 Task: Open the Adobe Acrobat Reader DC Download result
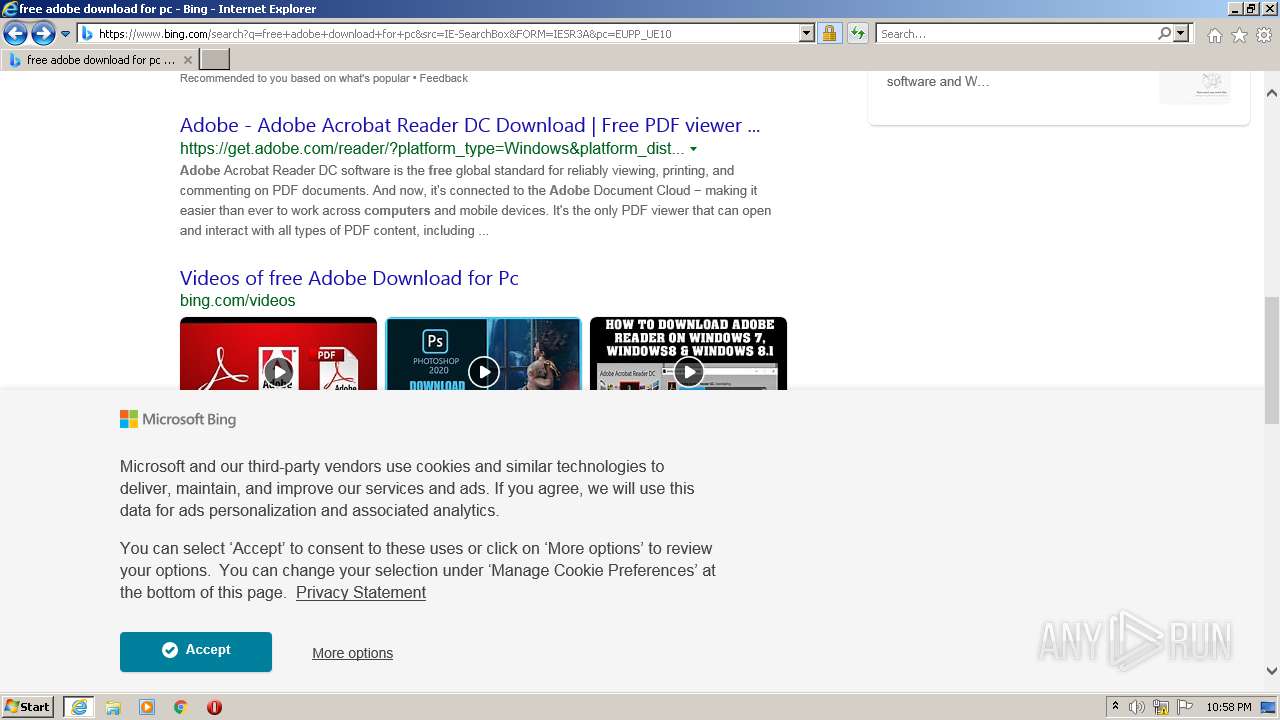pos(470,125)
